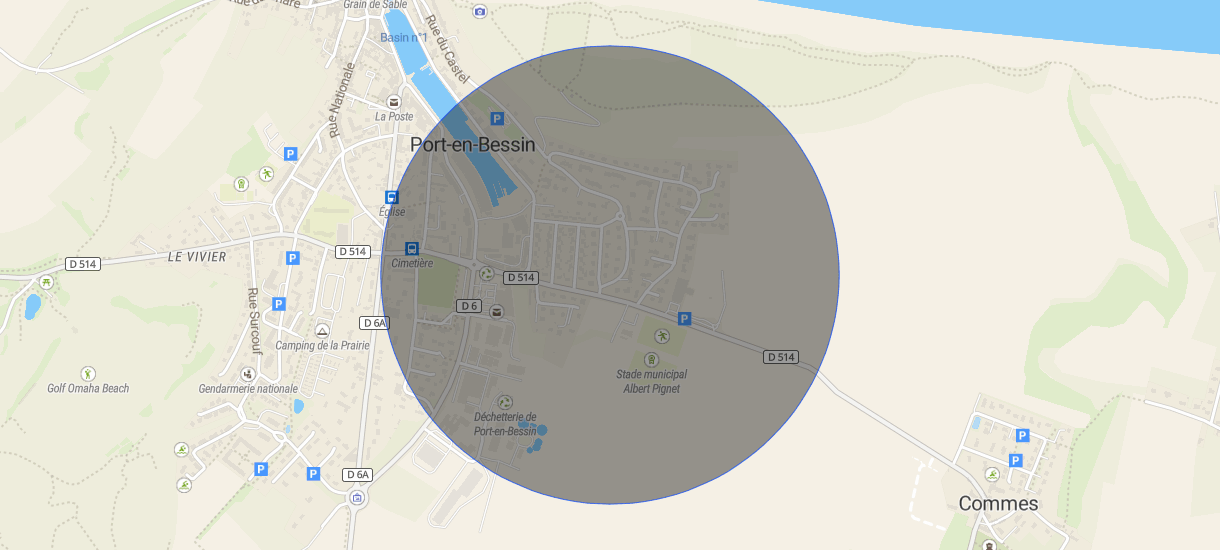Click the Camping de la Prairie tent icon
The width and height of the screenshot is (1220, 550).
pyautogui.click(x=322, y=330)
